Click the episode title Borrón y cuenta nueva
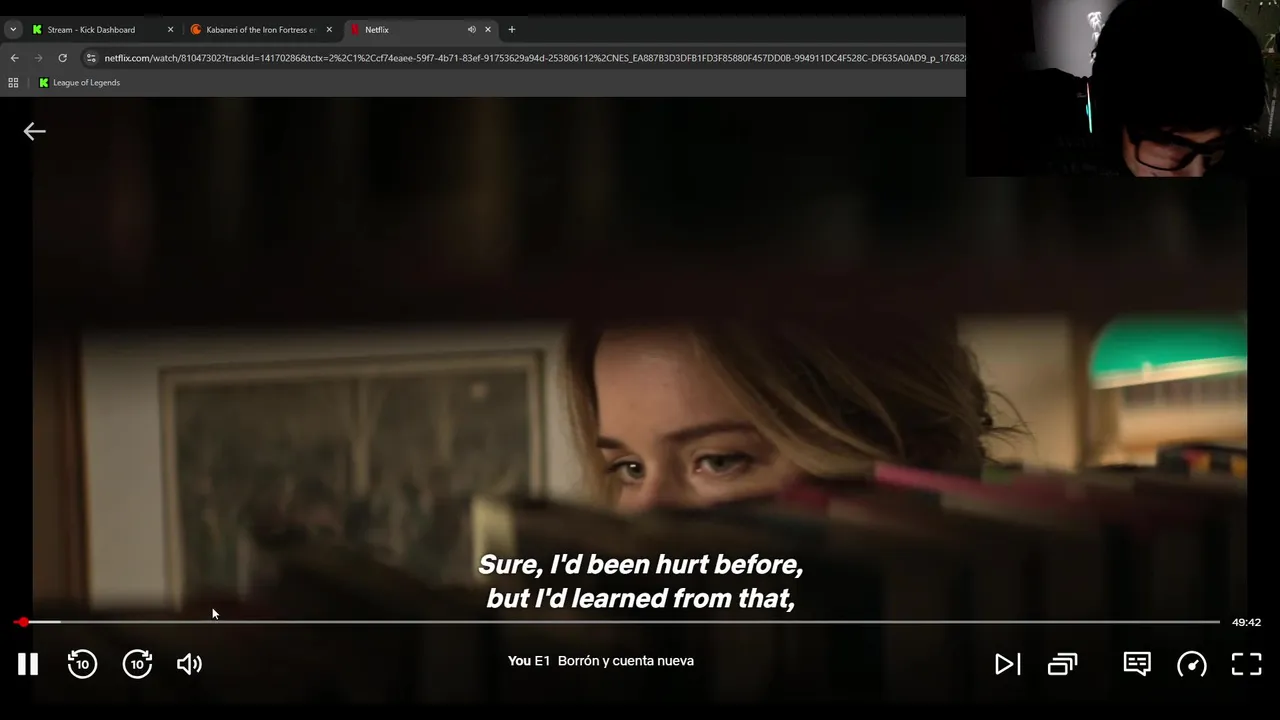The width and height of the screenshot is (1280, 720). coord(626,661)
